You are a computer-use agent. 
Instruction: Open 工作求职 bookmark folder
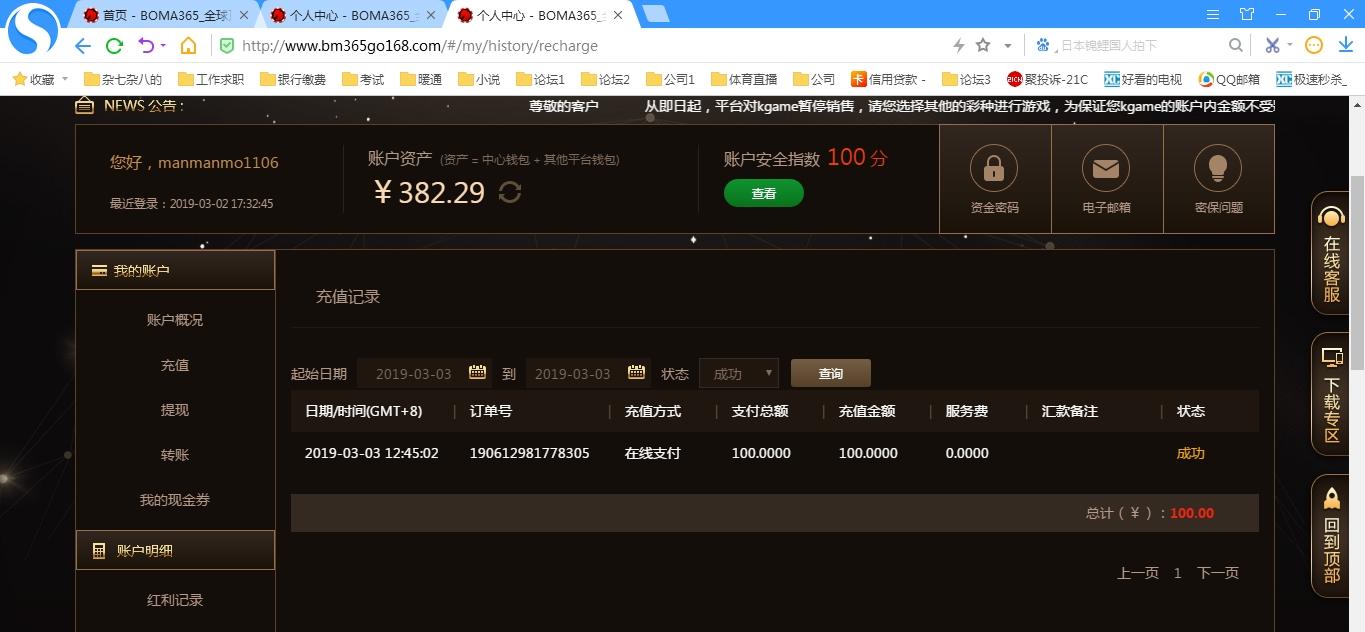tap(211, 79)
